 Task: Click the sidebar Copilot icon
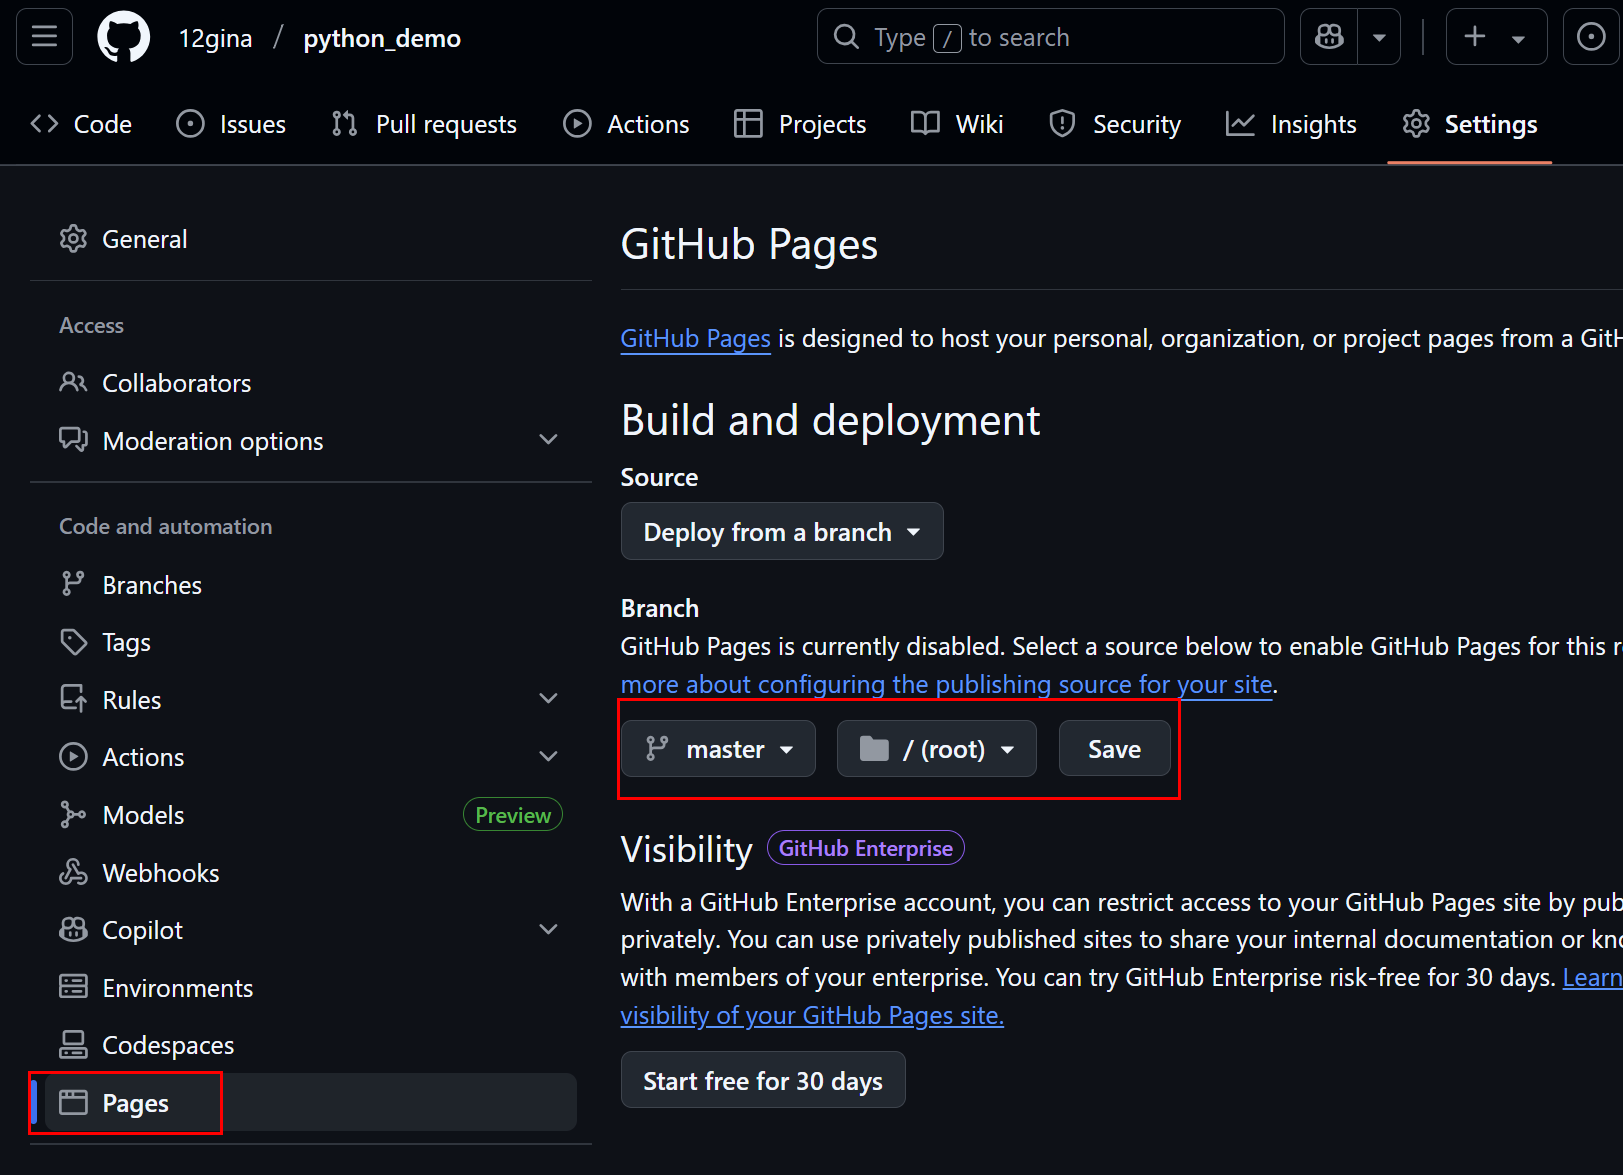pos(73,930)
